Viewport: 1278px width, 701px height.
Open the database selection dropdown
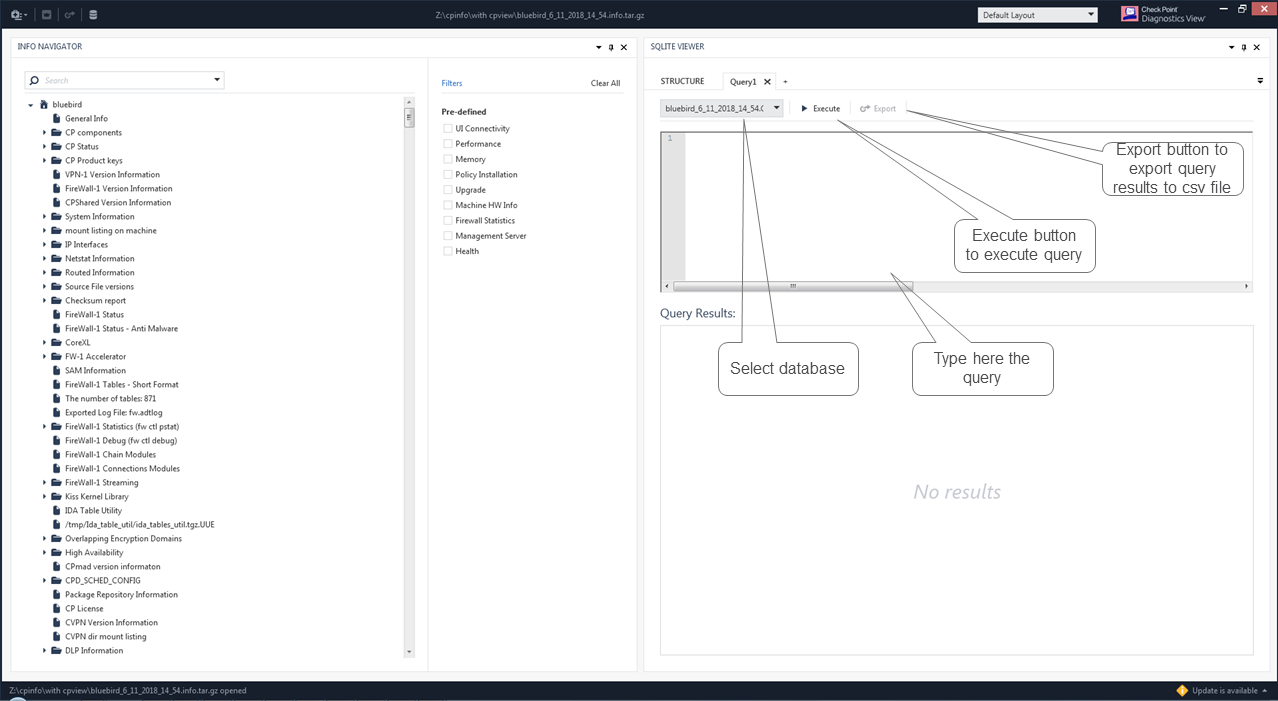(x=721, y=108)
